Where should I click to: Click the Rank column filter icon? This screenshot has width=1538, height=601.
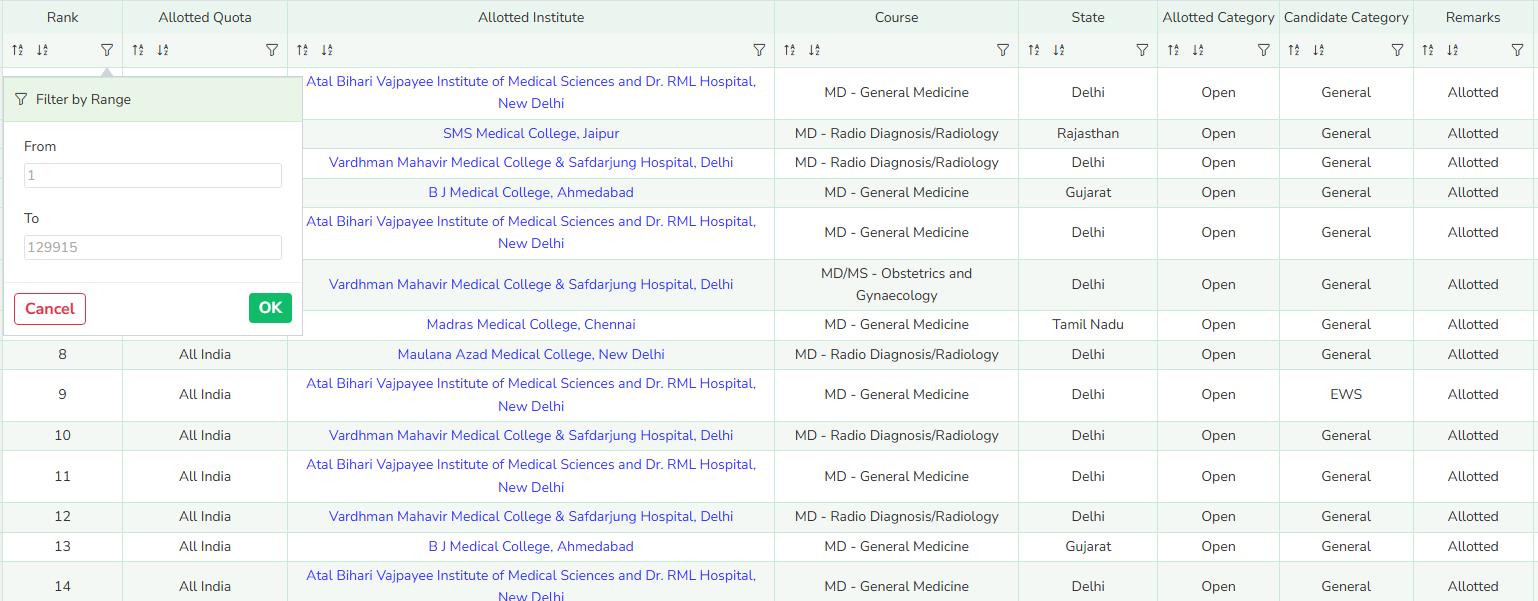tap(107, 50)
